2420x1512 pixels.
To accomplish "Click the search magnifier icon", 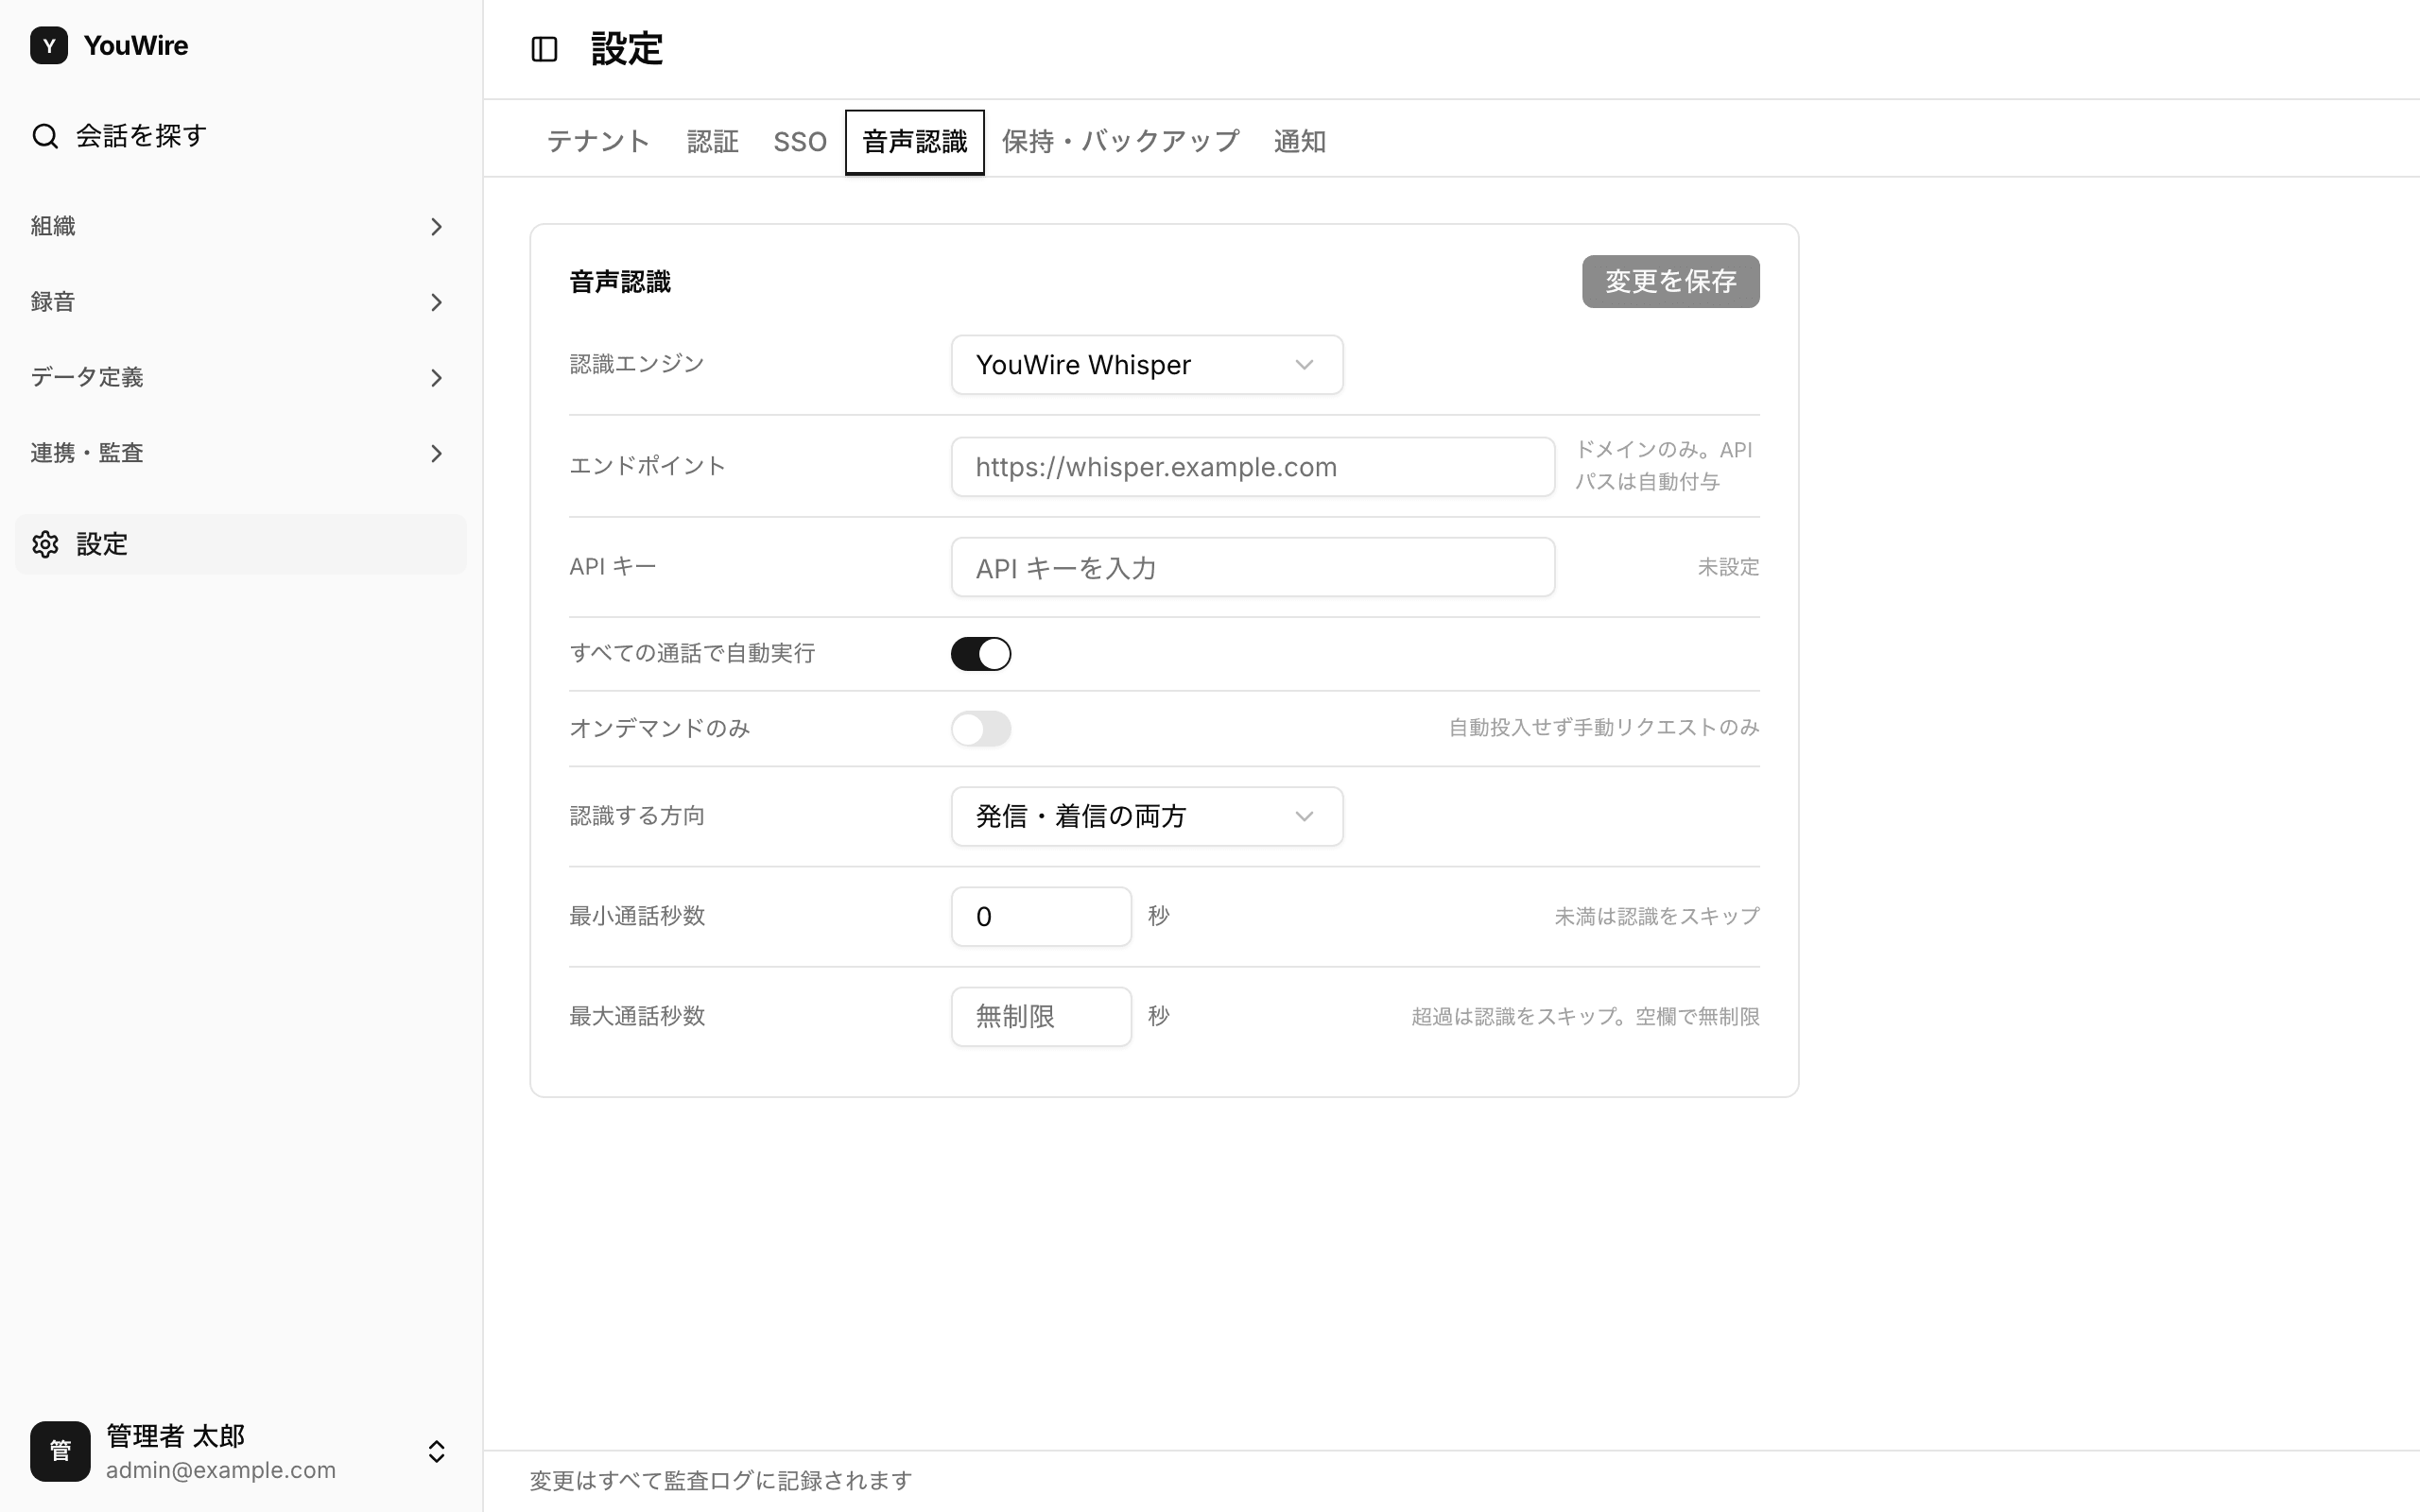I will (x=45, y=136).
